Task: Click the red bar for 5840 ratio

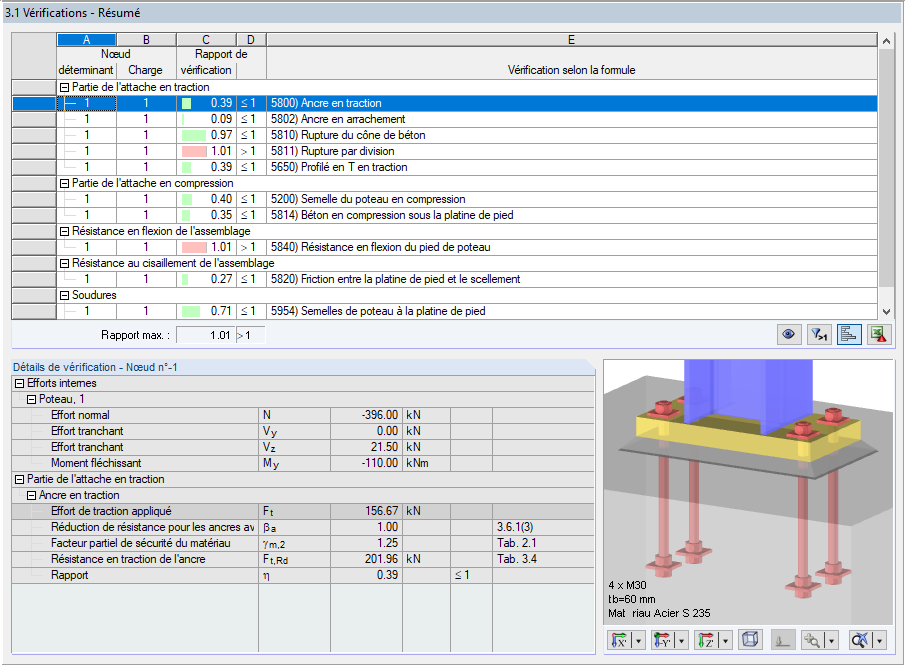Action: pos(194,247)
